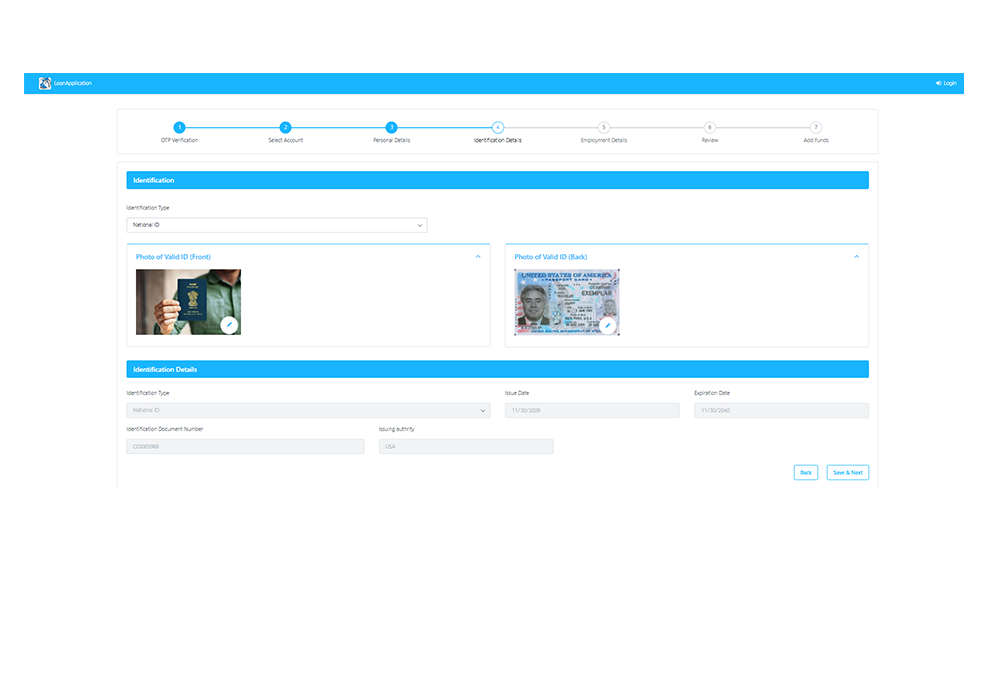
Task: Collapse the Photo of Valid ID (Front) panel
Action: pos(478,256)
